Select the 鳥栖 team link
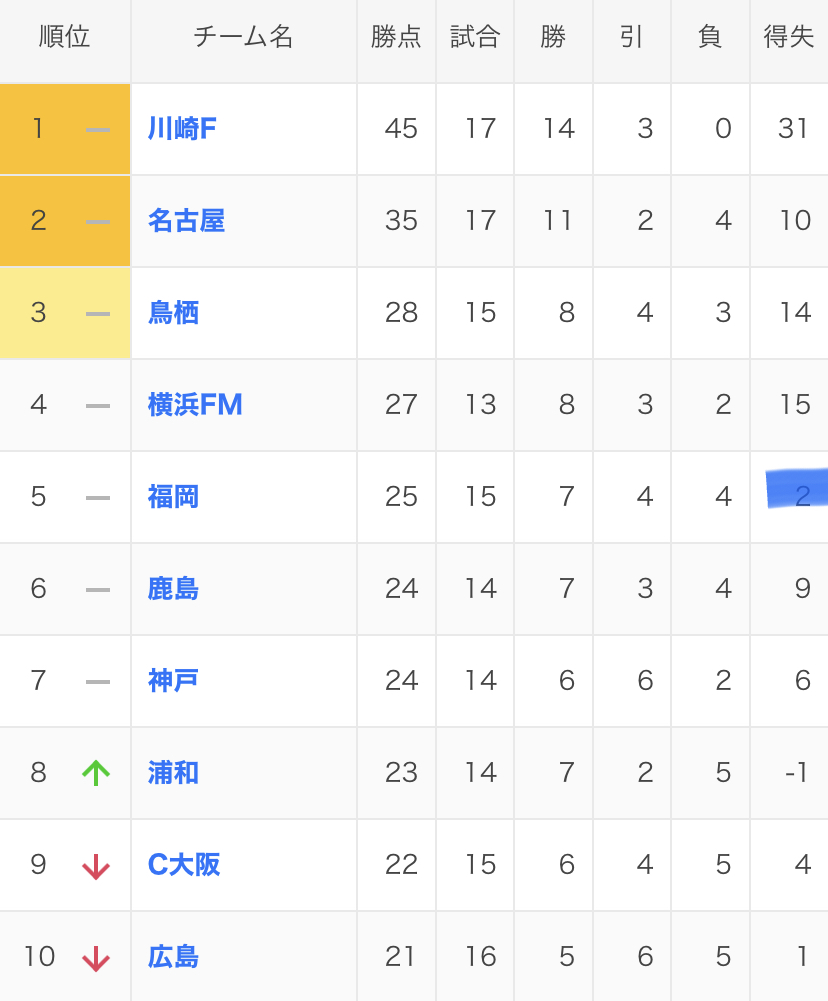Screen dimensions: 828x1001 tap(173, 313)
